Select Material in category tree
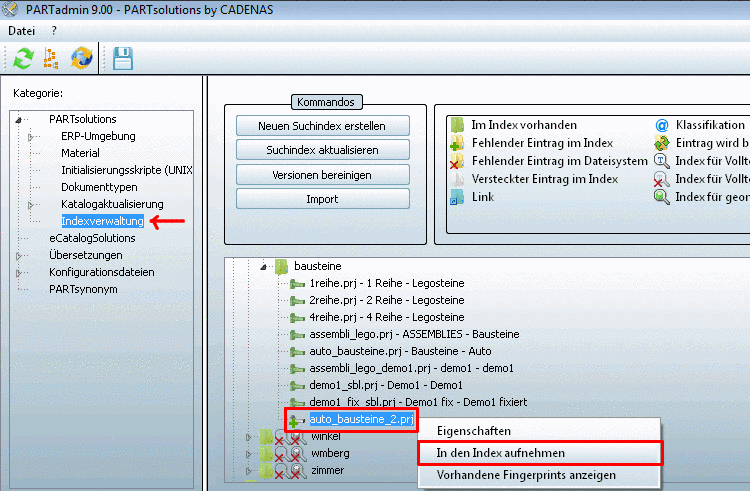The width and height of the screenshot is (750, 491). (80, 153)
